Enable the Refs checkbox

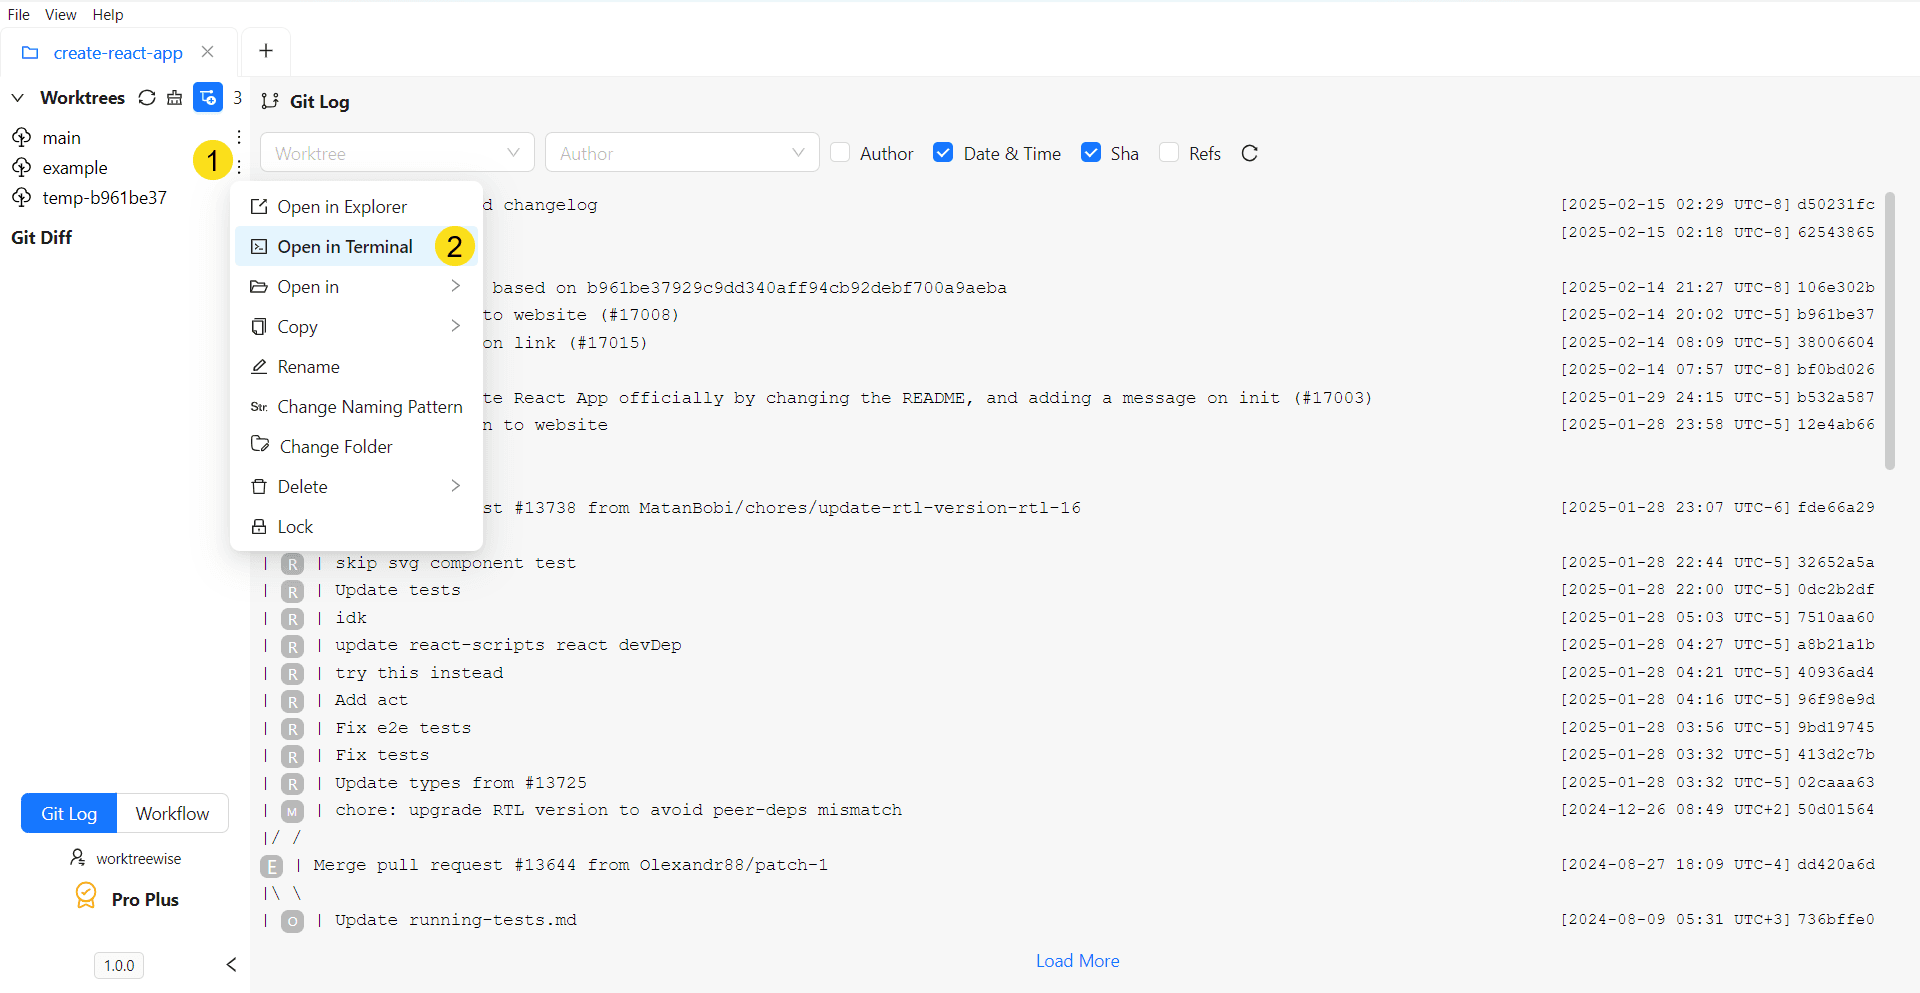[x=1169, y=152]
